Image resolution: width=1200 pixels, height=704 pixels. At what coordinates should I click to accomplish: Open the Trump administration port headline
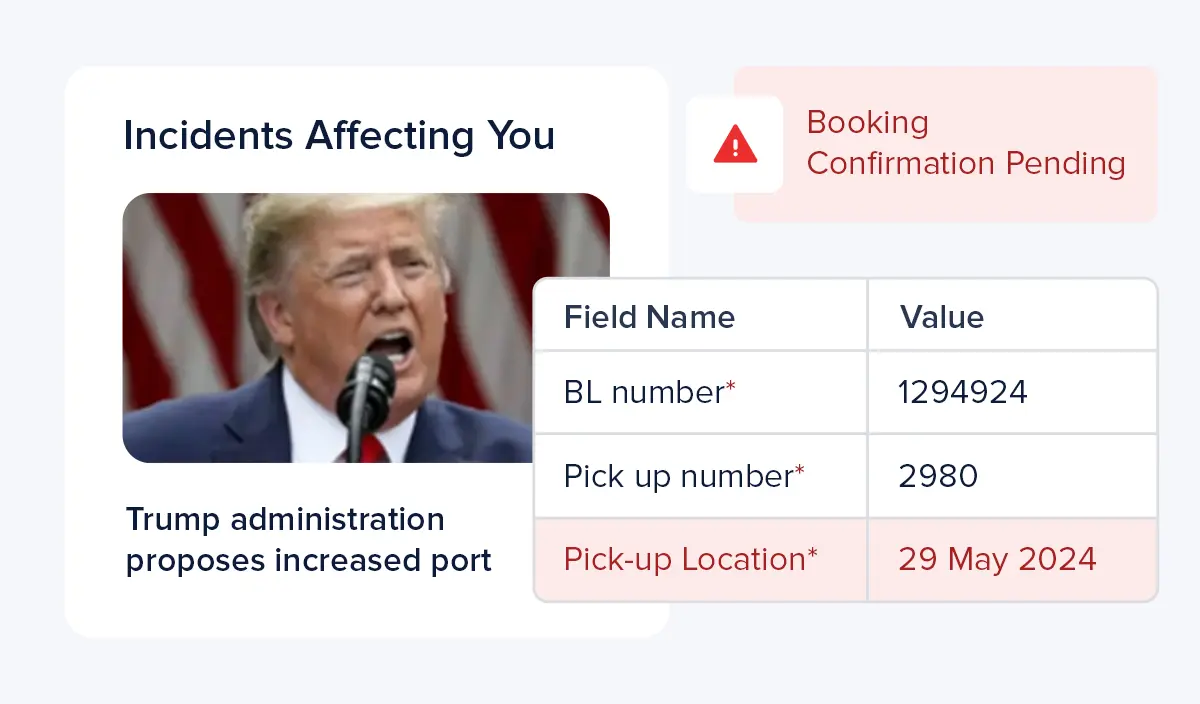(308, 540)
